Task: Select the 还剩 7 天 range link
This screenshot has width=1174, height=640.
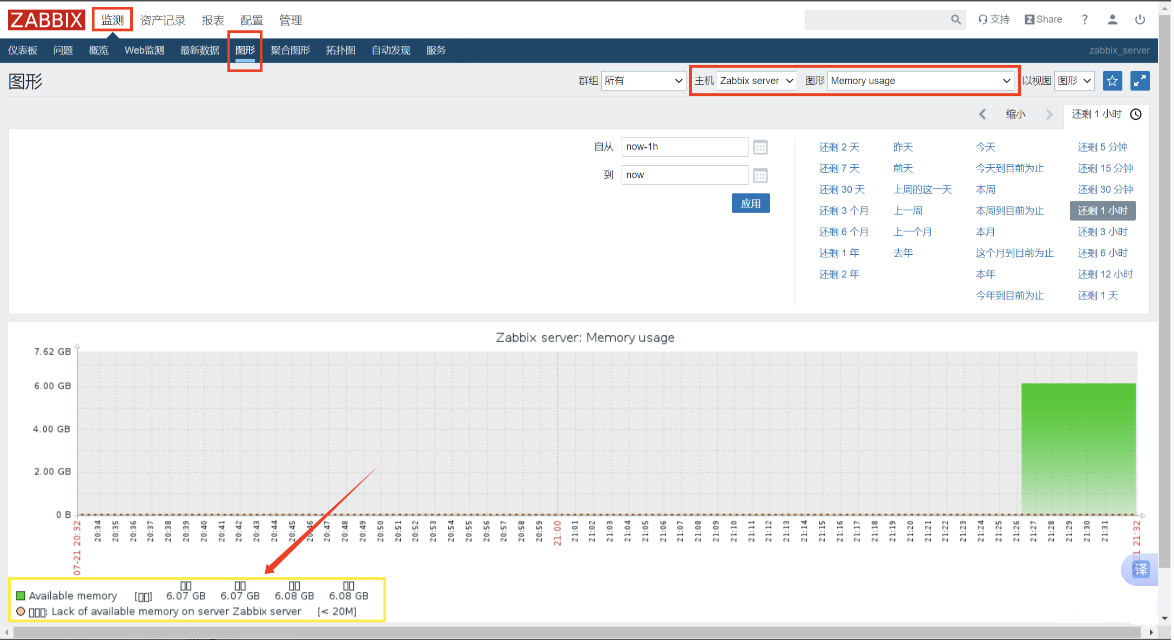Action: point(839,168)
